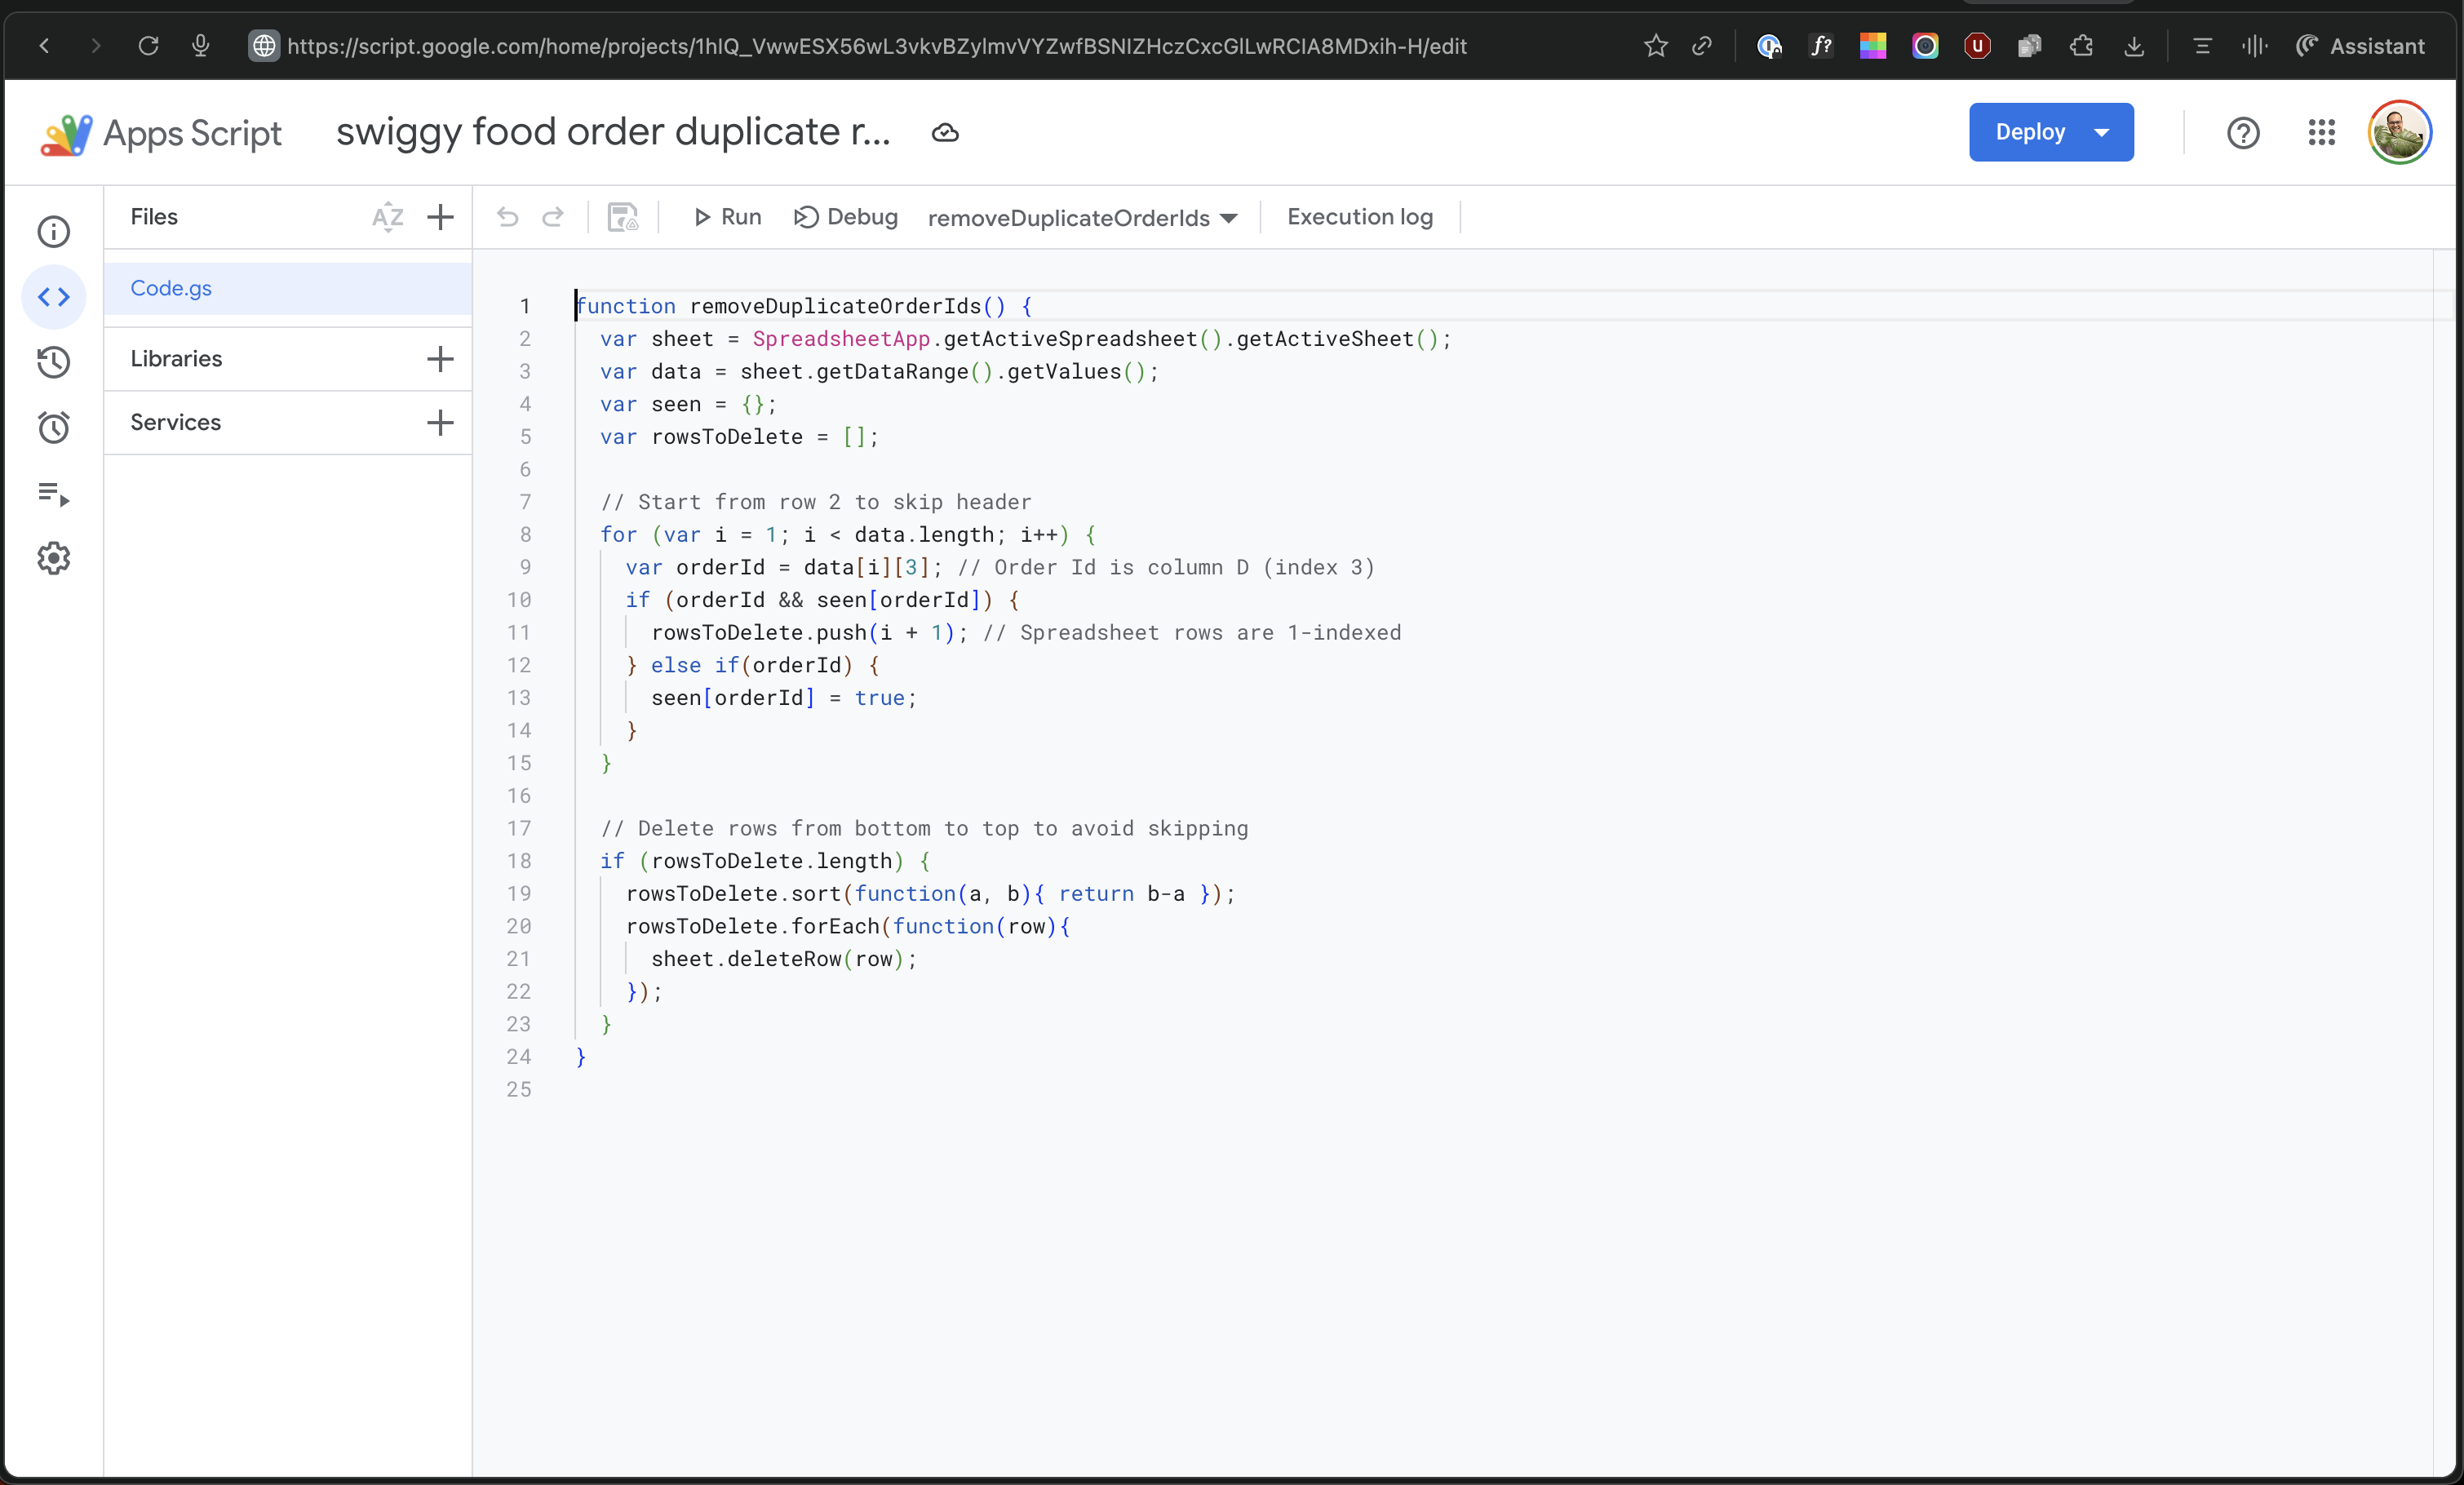This screenshot has width=2464, height=1485.
Task: Add a new file with plus icon
Action: click(x=440, y=217)
